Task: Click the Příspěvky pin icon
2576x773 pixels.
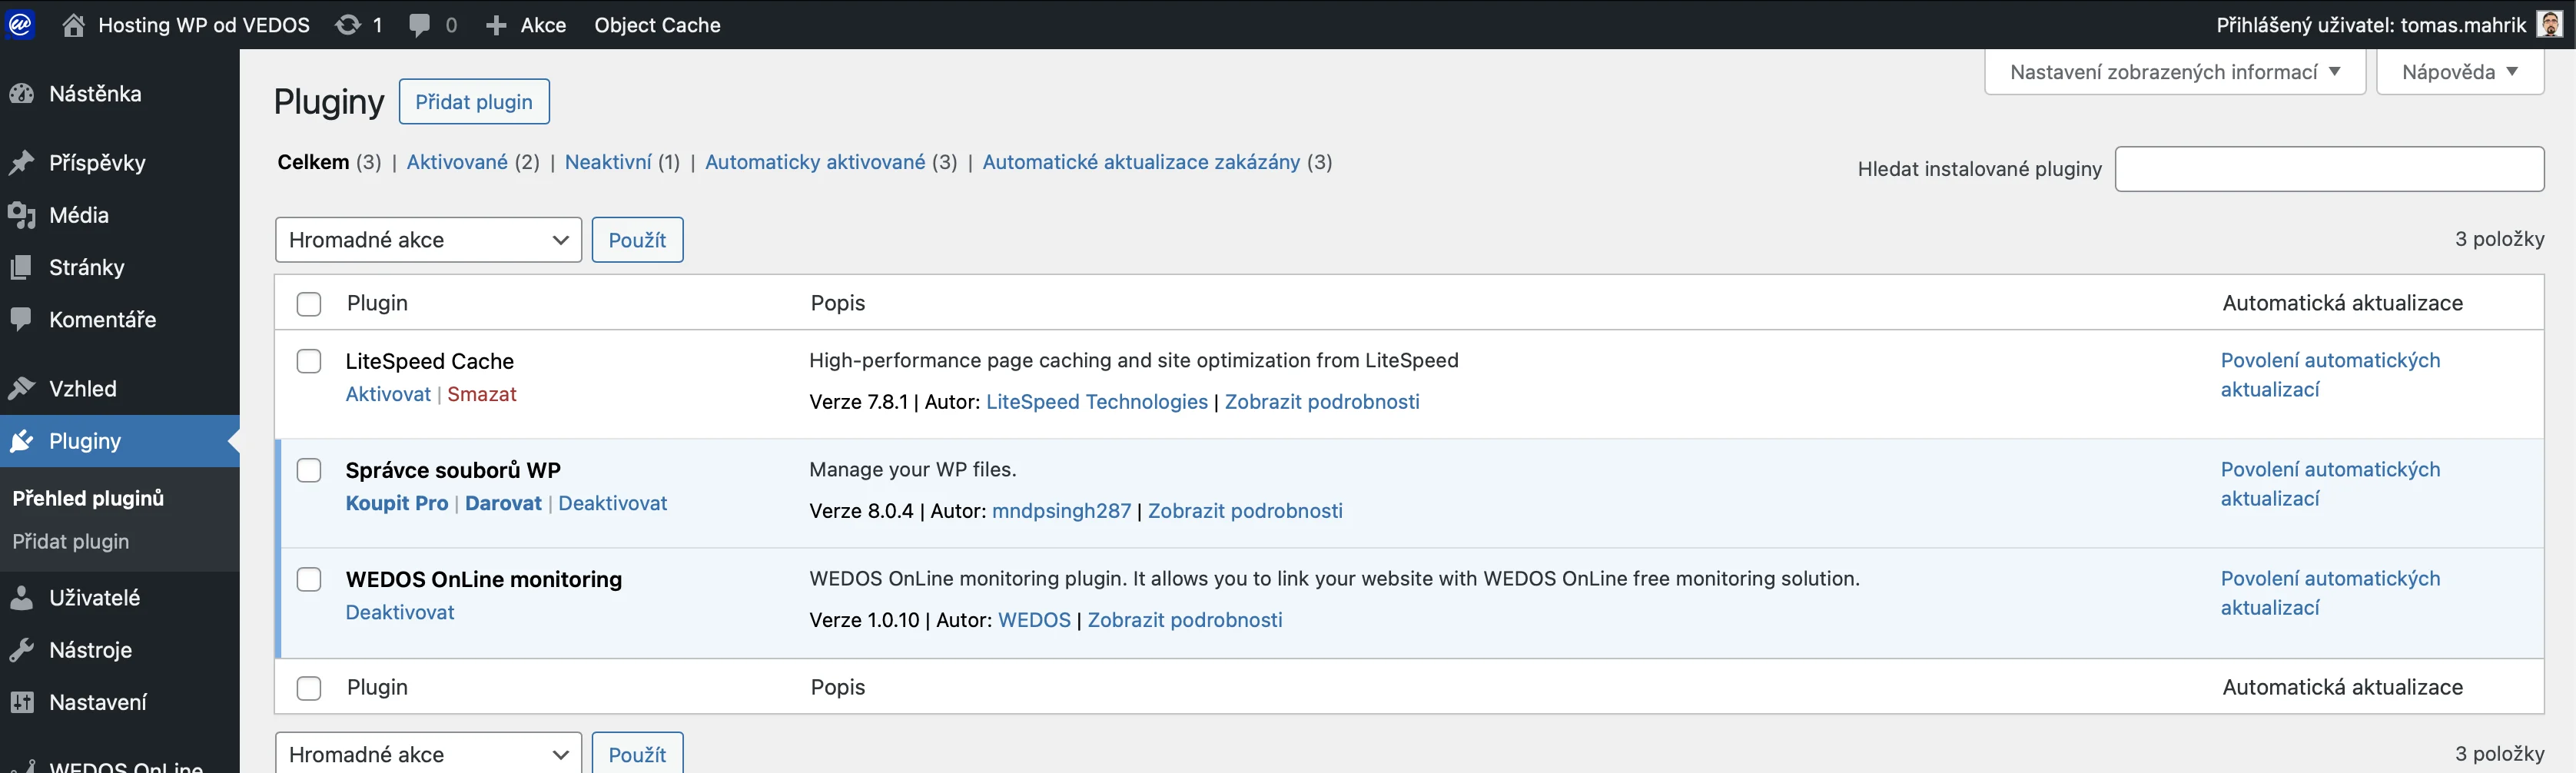Action: [x=22, y=163]
